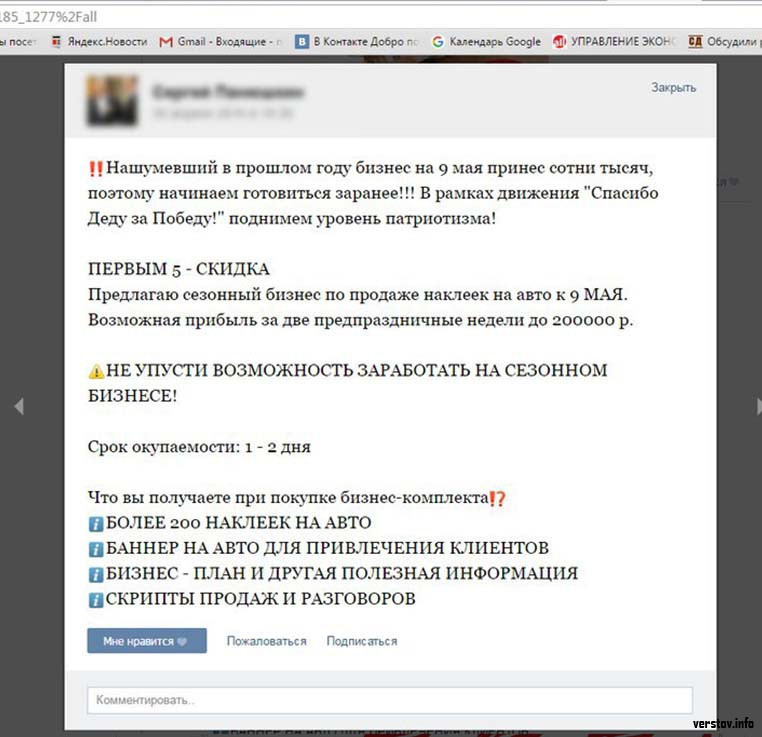Go to the next photo with right arrow

coord(757,406)
